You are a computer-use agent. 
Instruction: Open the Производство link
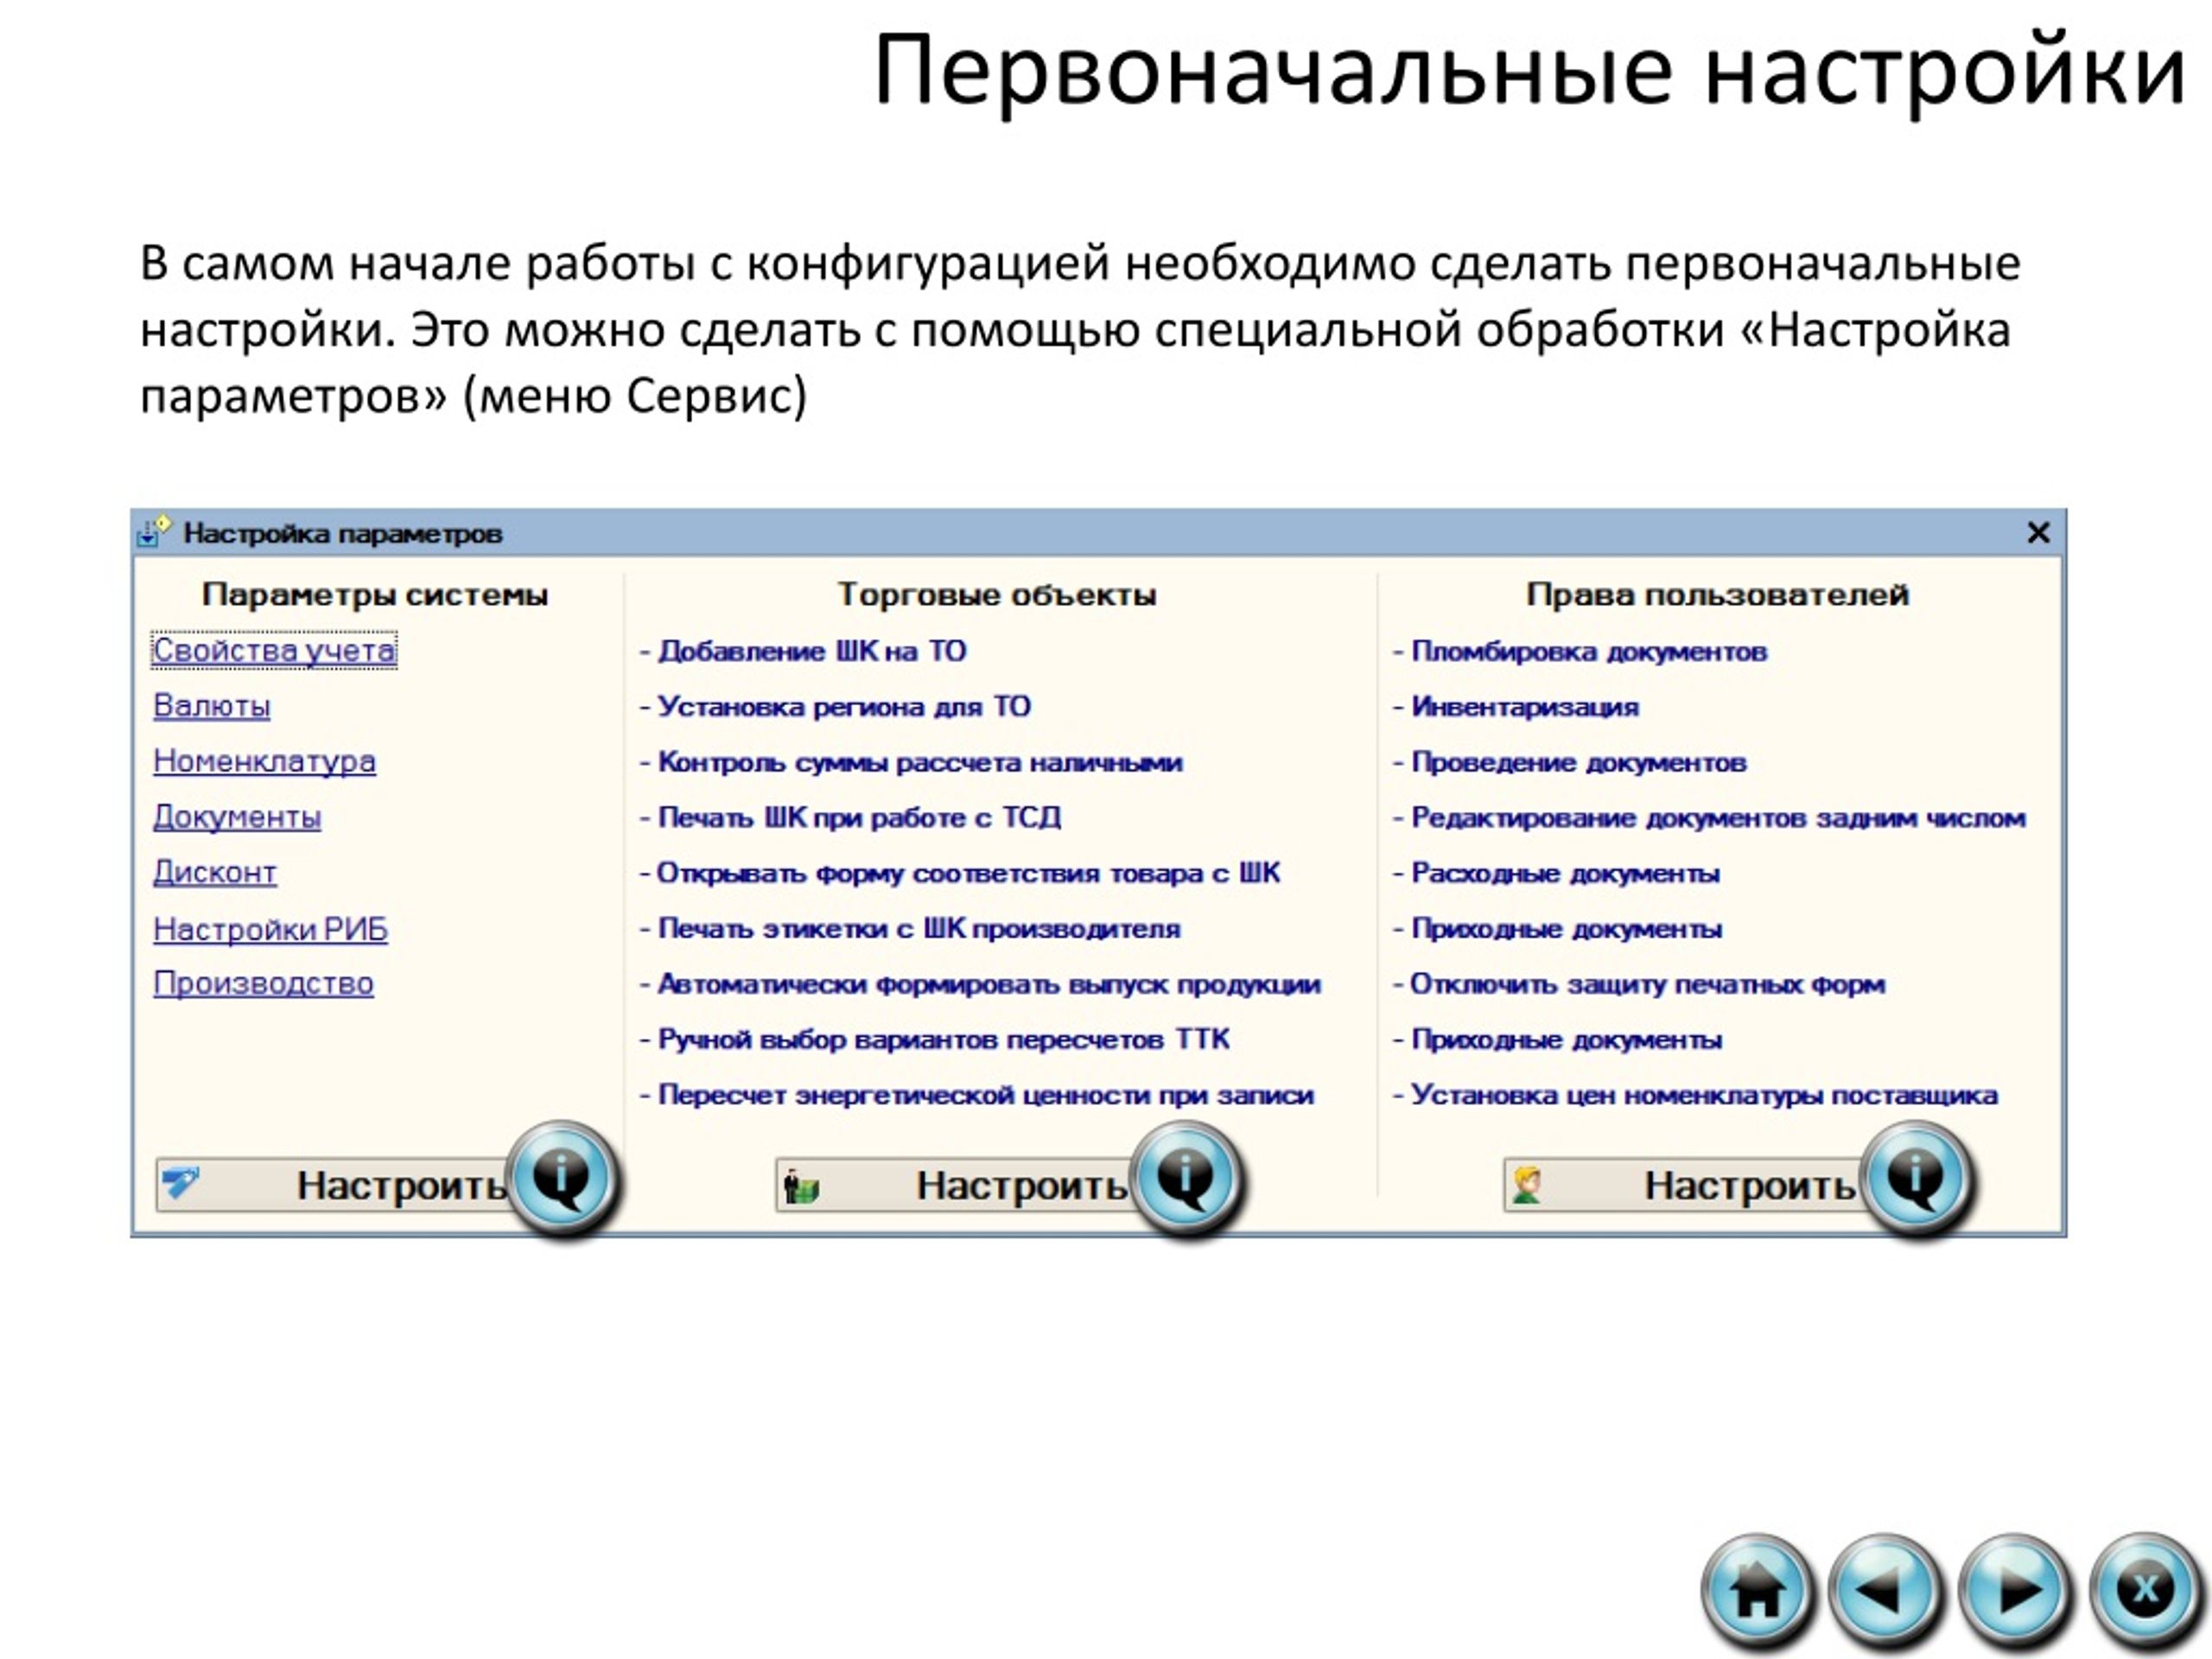264,984
